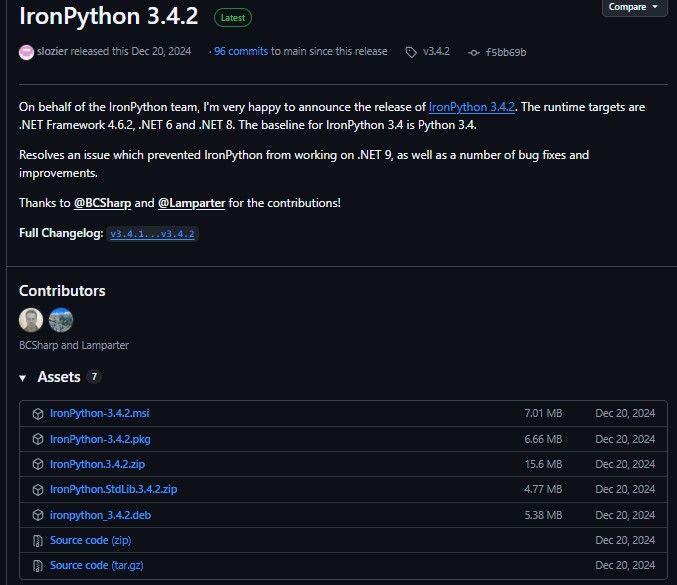Click the Assets count badge 7
The image size is (677, 585).
94,377
